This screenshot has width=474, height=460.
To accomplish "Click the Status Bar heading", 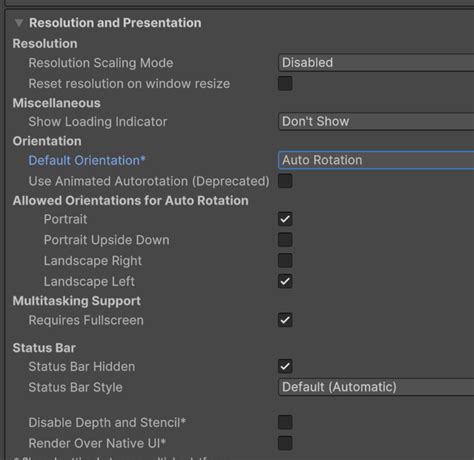I will click(x=44, y=348).
